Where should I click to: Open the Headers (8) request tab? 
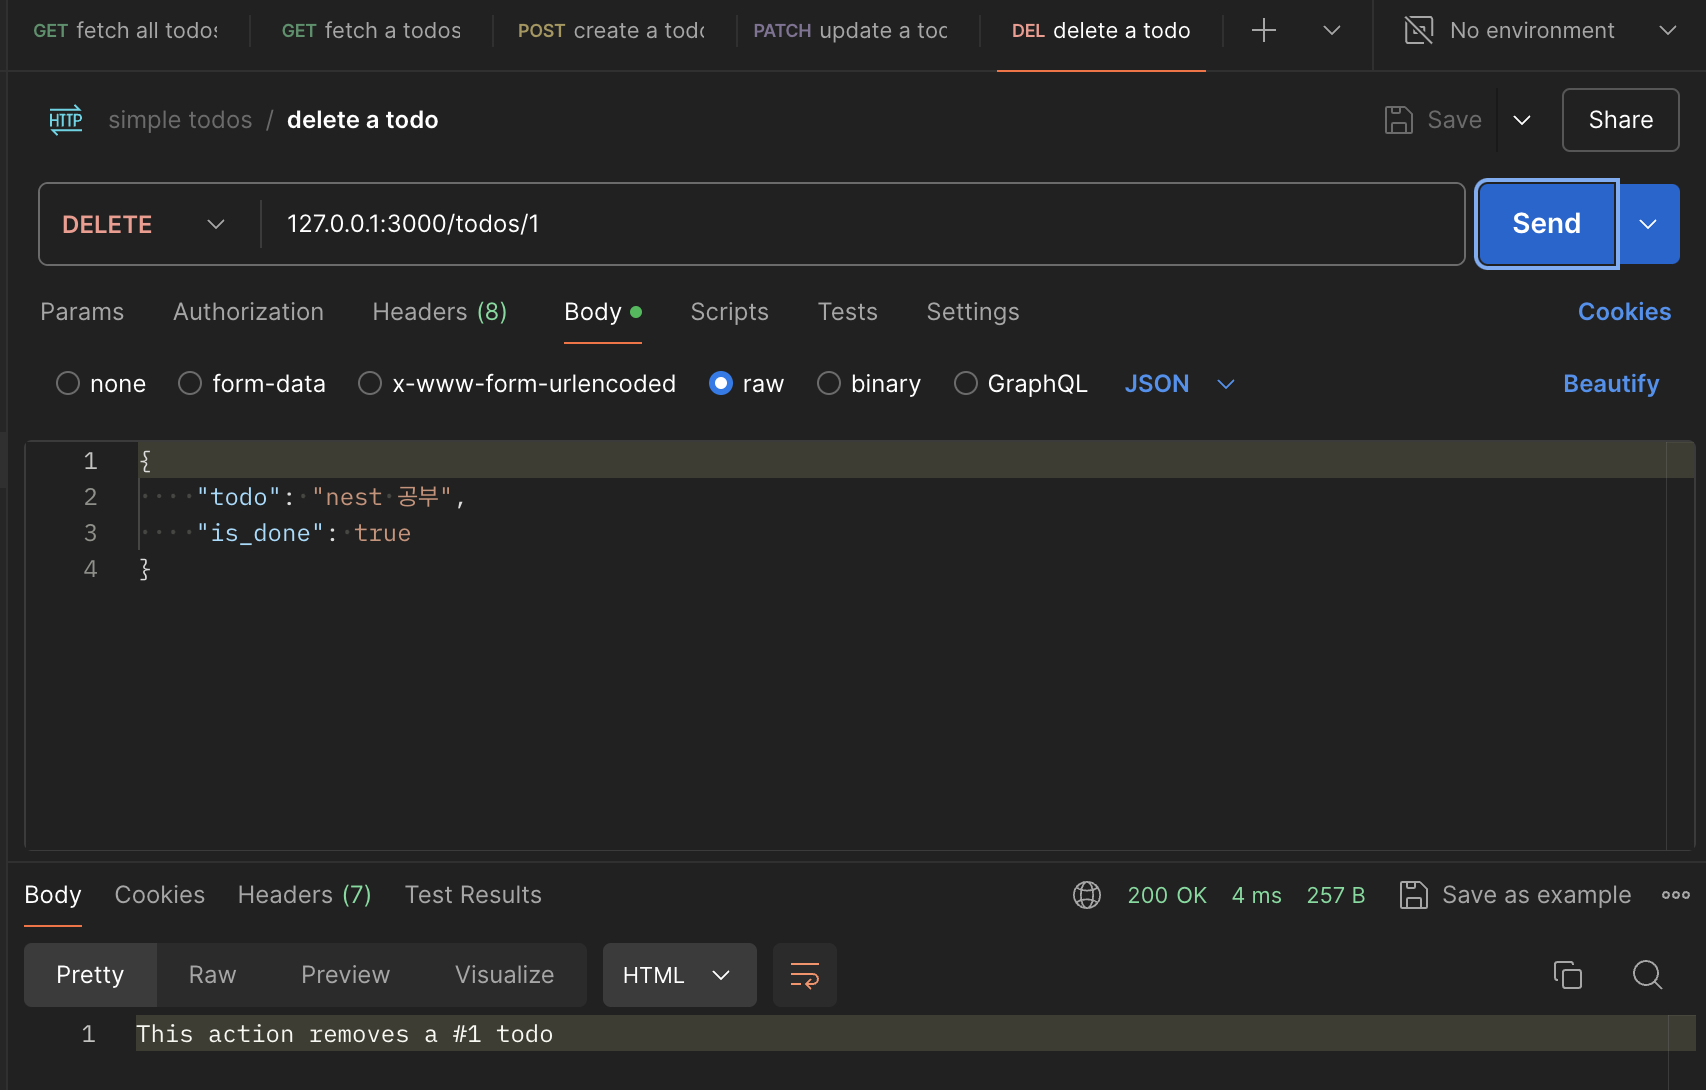point(439,312)
